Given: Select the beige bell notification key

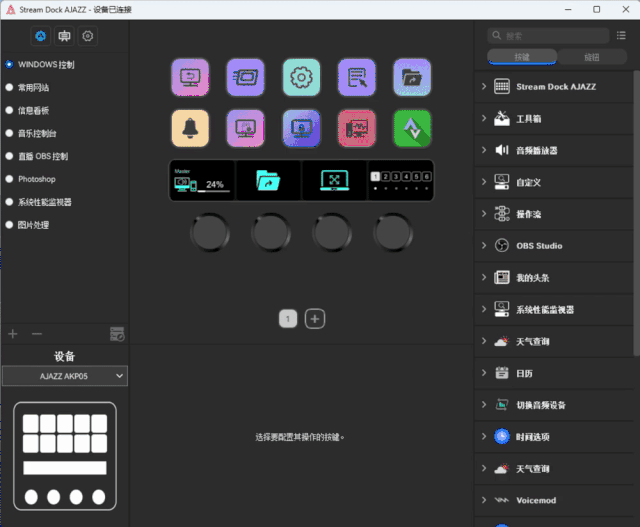Looking at the screenshot, I should click(190, 128).
